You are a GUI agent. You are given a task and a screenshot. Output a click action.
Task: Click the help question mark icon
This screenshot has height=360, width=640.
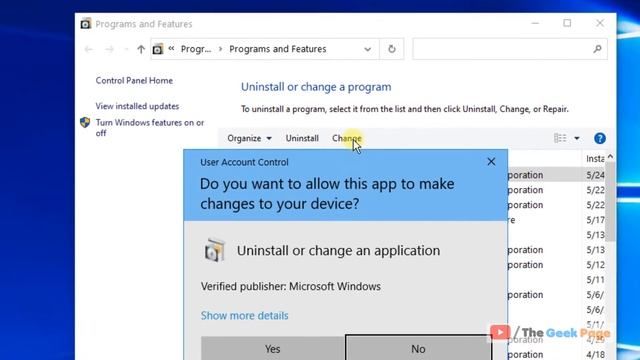[600, 138]
